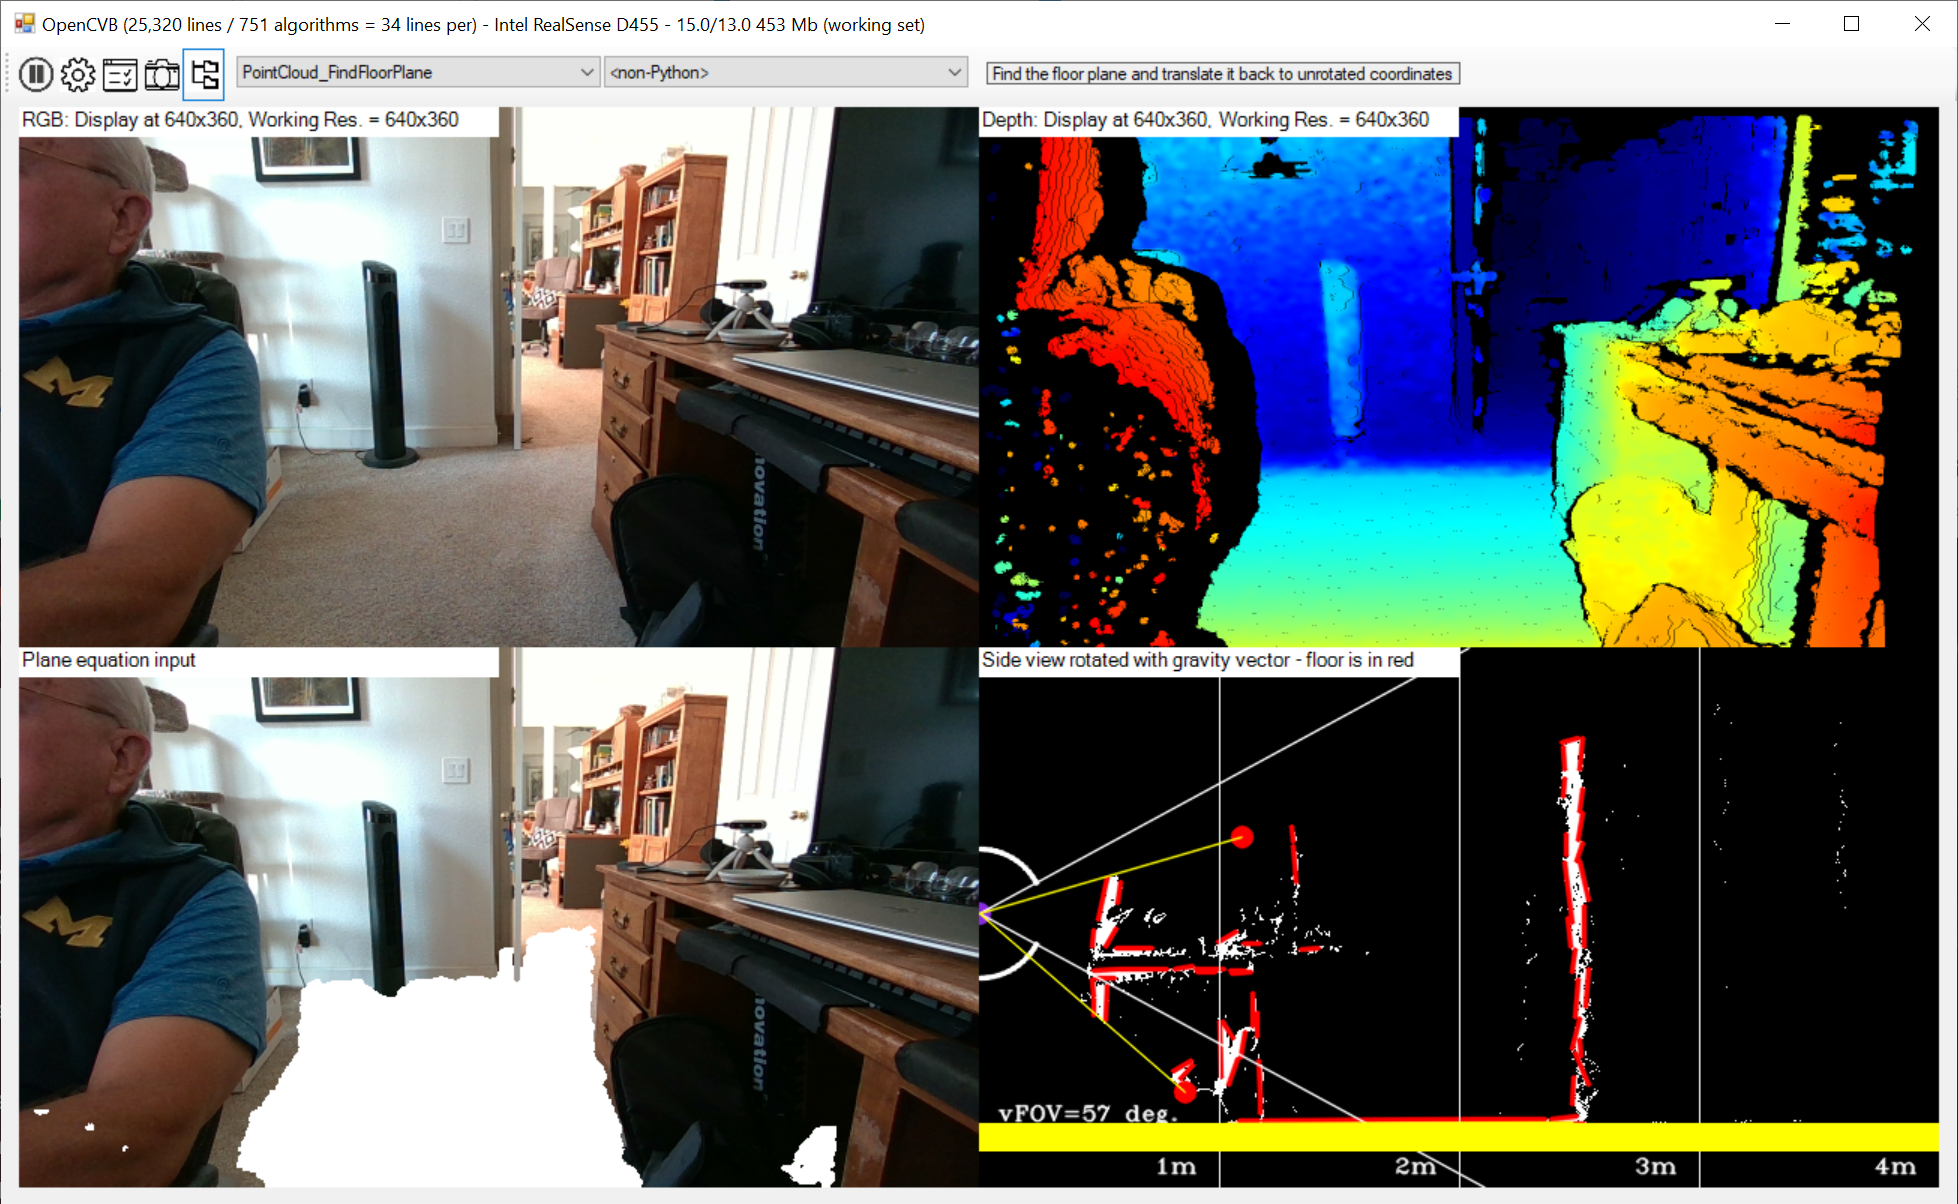Minimize the OpenCVB window
Image resolution: width=1958 pixels, height=1204 pixels.
tap(1782, 24)
